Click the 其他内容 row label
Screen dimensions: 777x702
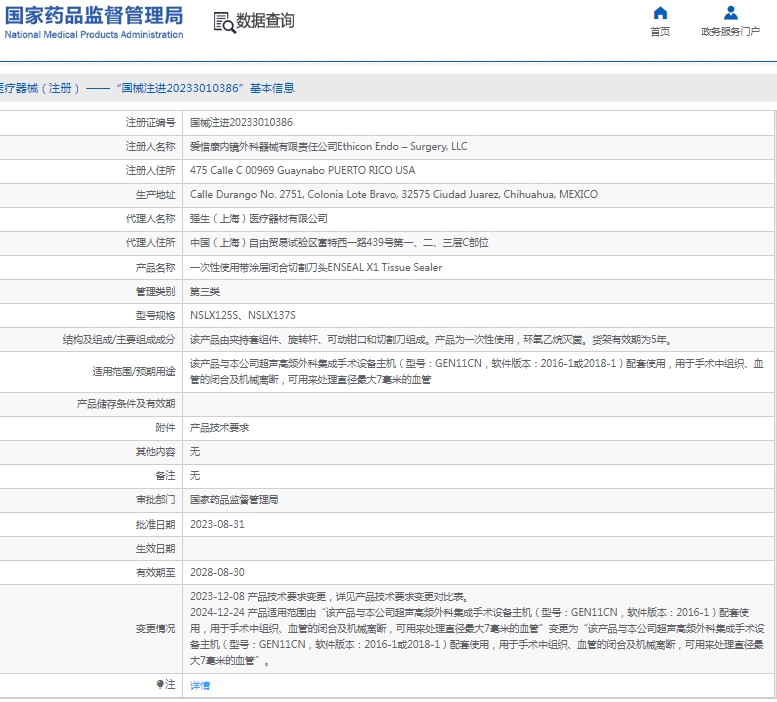point(156,452)
